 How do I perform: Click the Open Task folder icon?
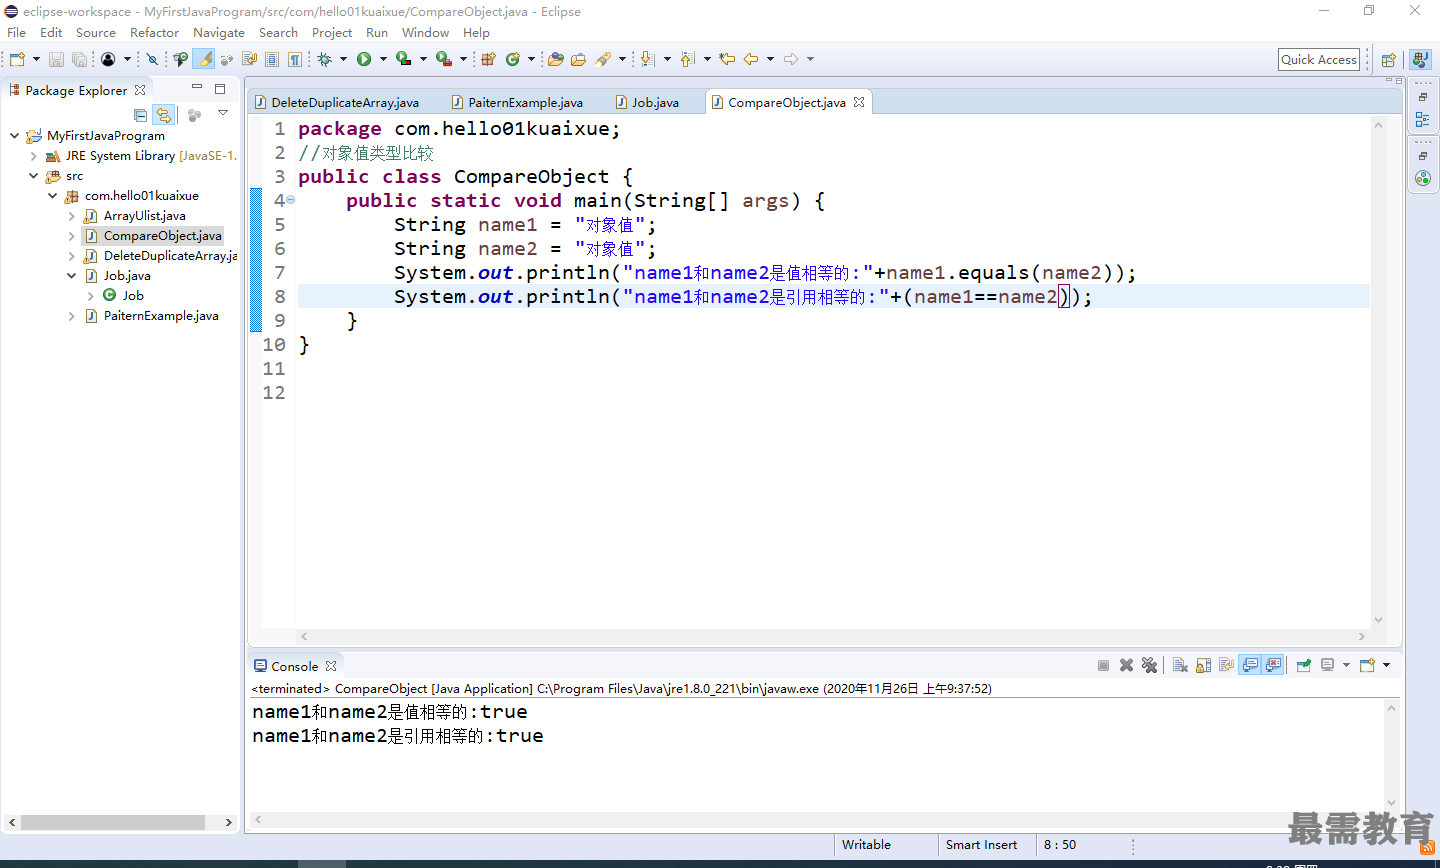click(x=578, y=60)
